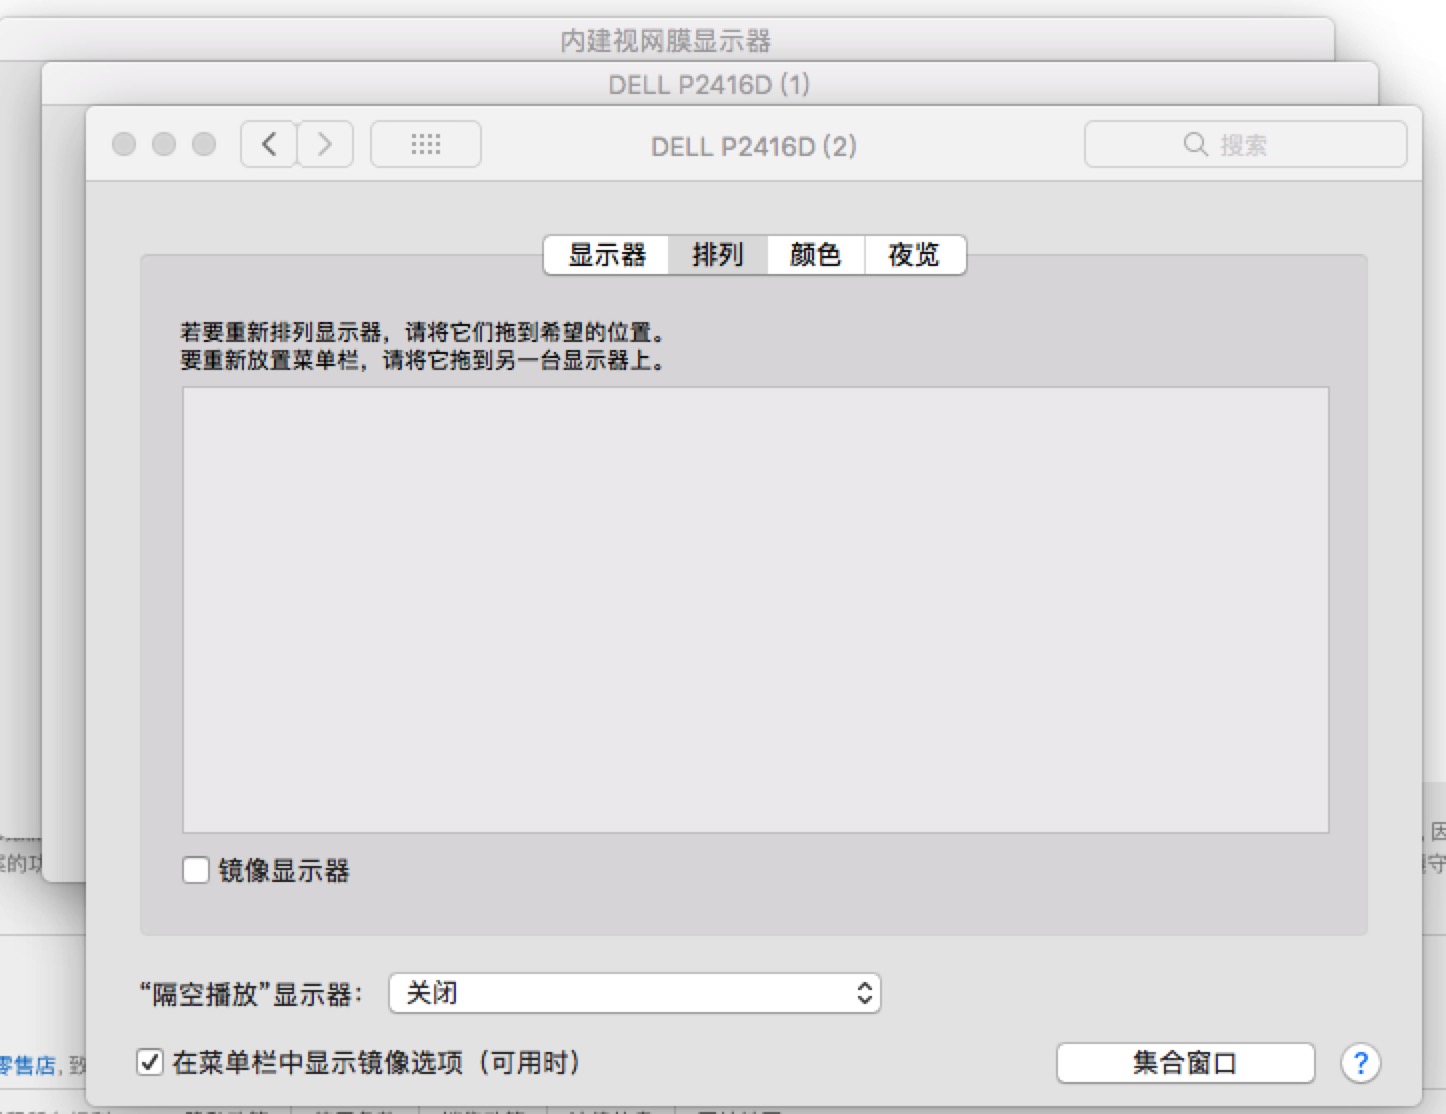Switch to the 夜览 tab

click(x=914, y=255)
